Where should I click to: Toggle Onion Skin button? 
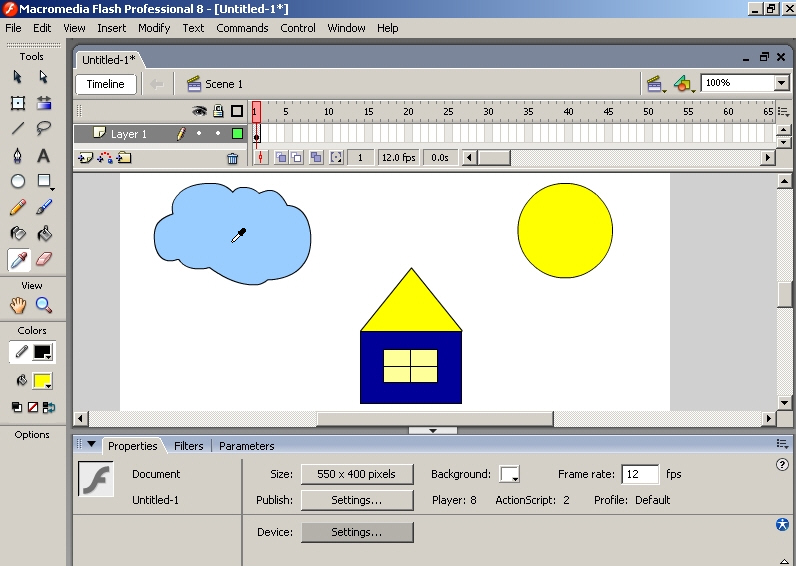(281, 158)
